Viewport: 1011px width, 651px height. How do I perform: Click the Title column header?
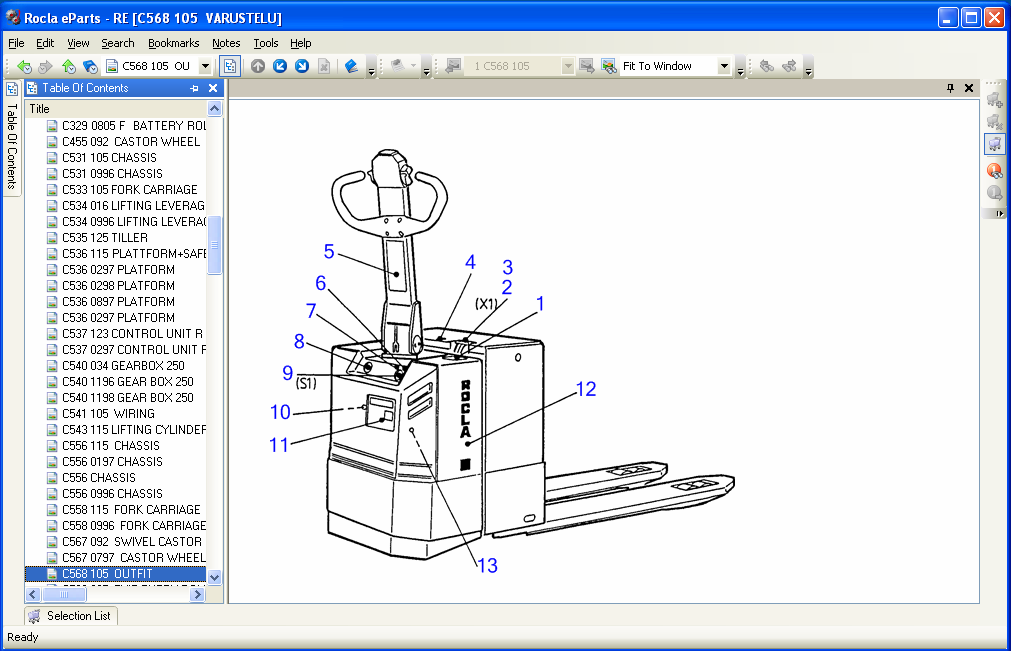[x=116, y=109]
